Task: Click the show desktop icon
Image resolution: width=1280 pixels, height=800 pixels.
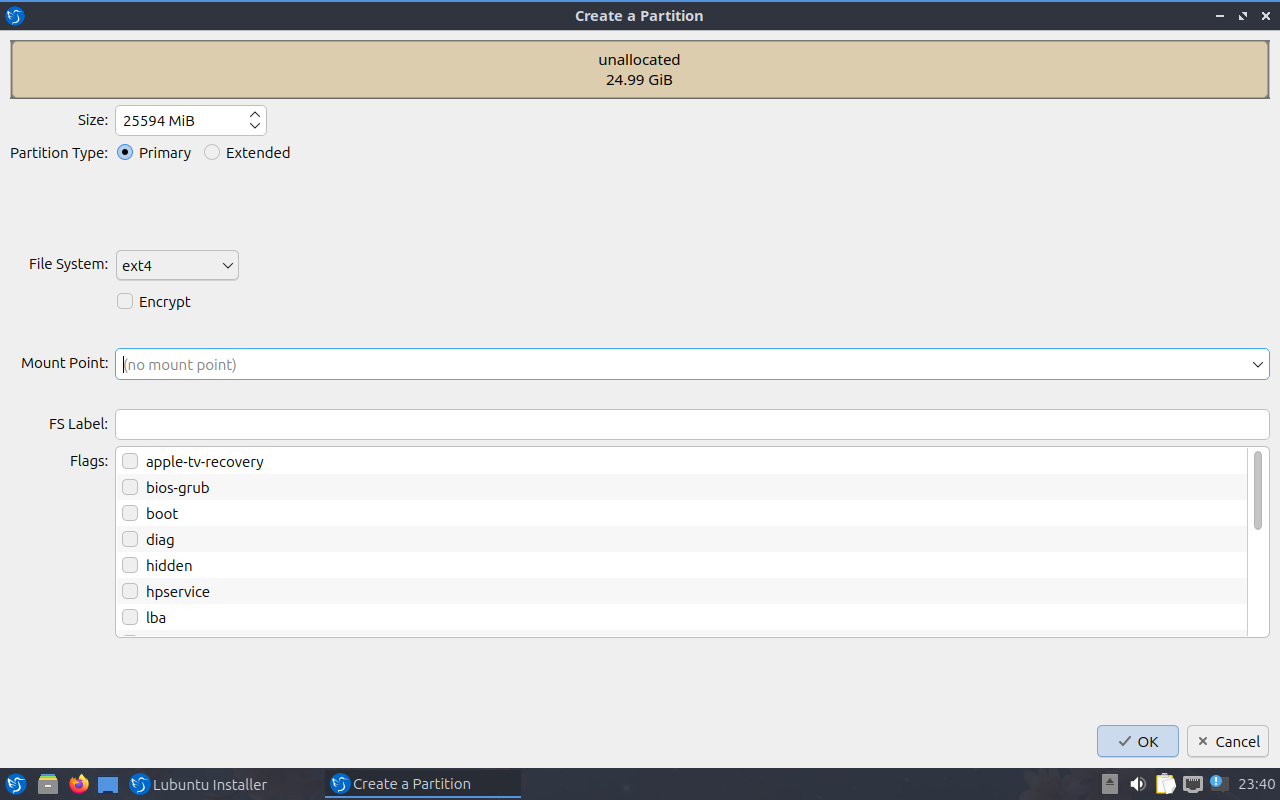Action: (x=108, y=784)
